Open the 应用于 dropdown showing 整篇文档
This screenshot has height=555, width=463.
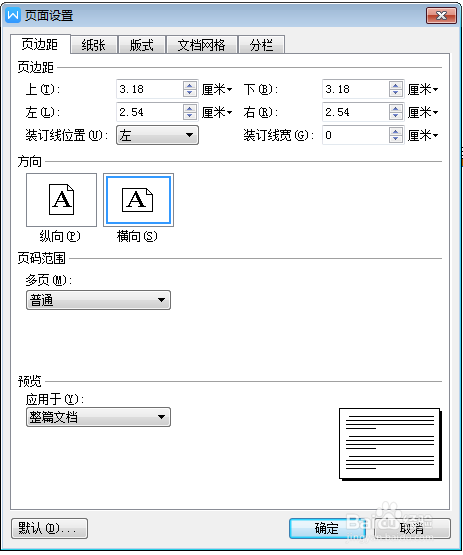tap(98, 417)
